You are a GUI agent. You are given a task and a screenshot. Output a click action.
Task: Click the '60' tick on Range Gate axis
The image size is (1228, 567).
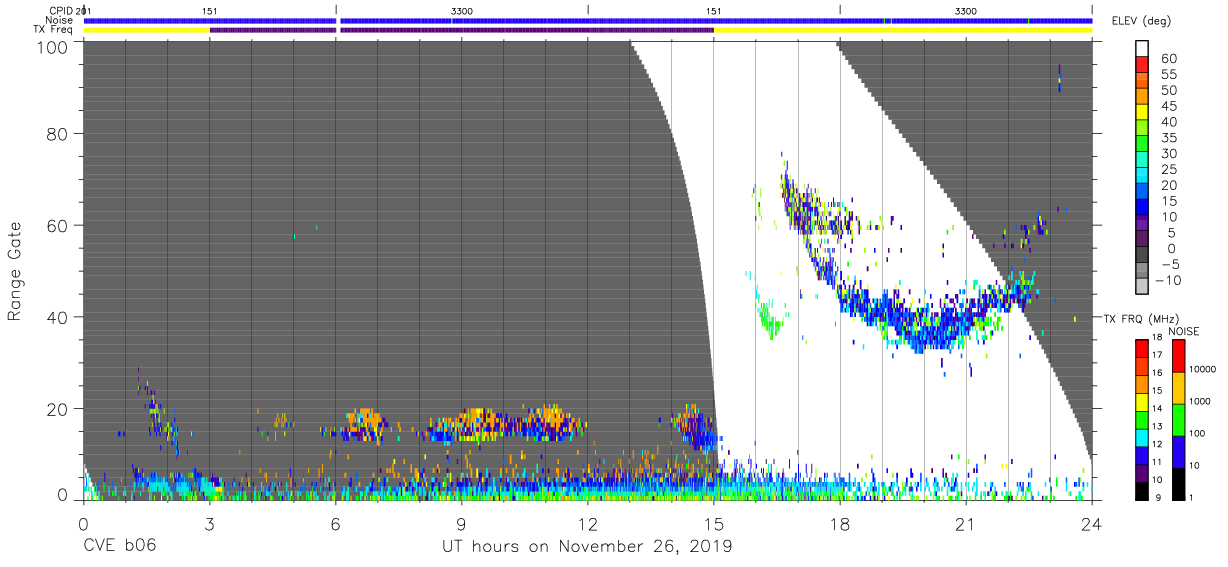point(58,225)
